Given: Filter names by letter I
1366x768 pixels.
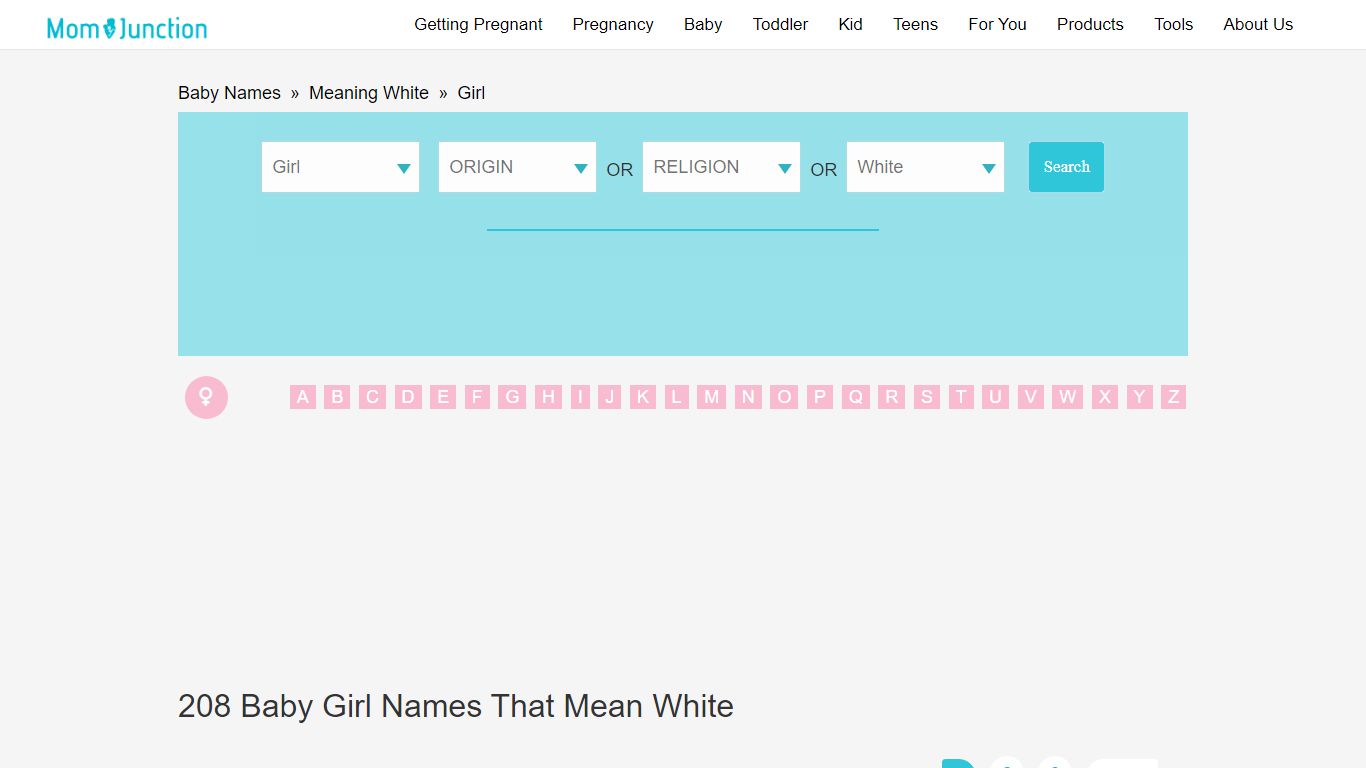Looking at the screenshot, I should (x=580, y=397).
